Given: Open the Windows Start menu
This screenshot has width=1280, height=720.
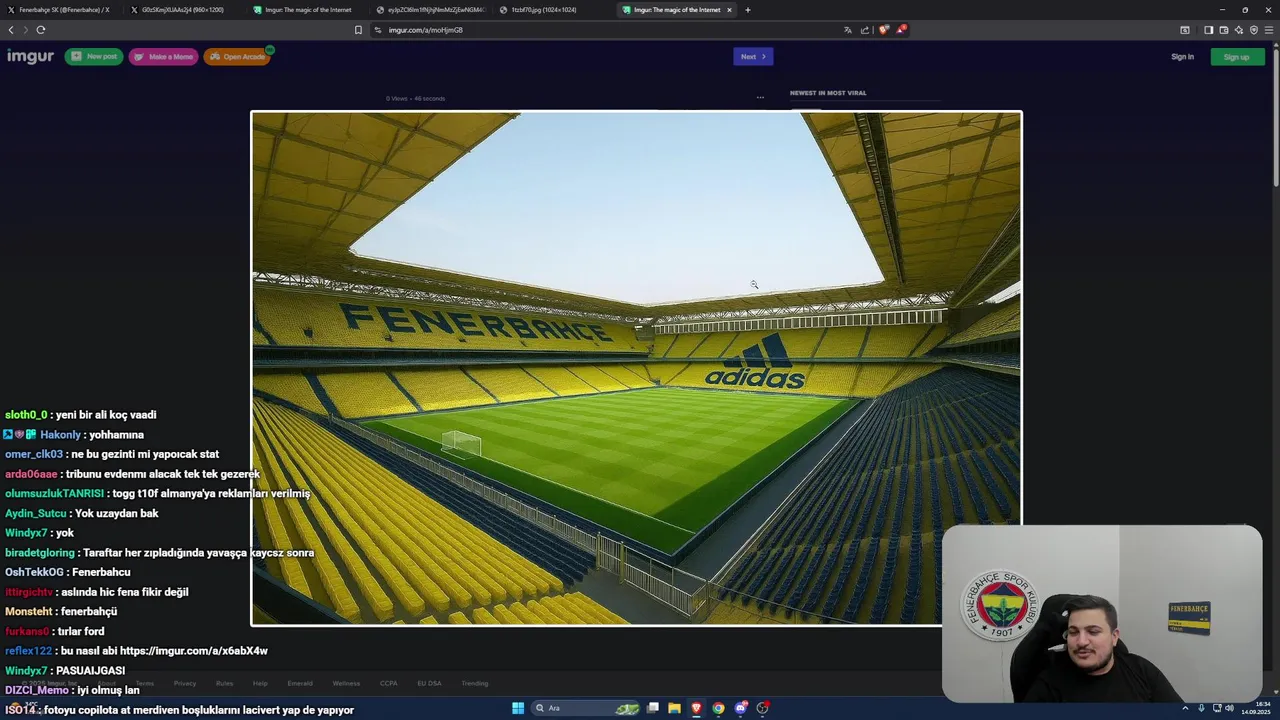Looking at the screenshot, I should pos(518,708).
